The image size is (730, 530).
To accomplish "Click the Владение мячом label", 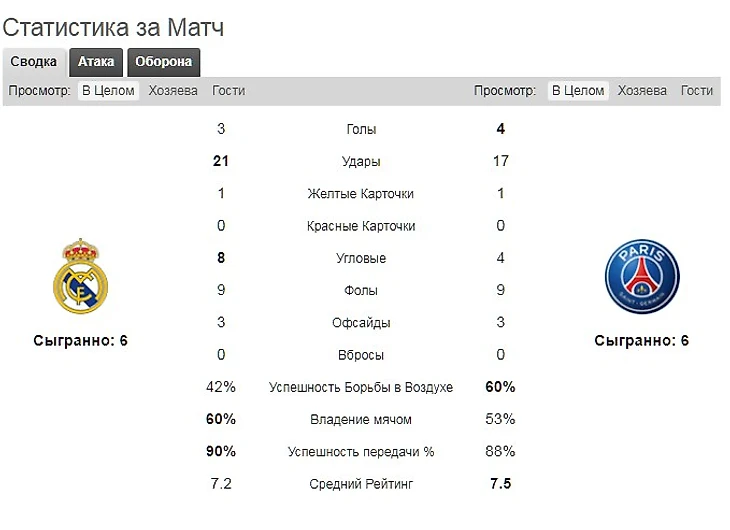I will tap(361, 420).
